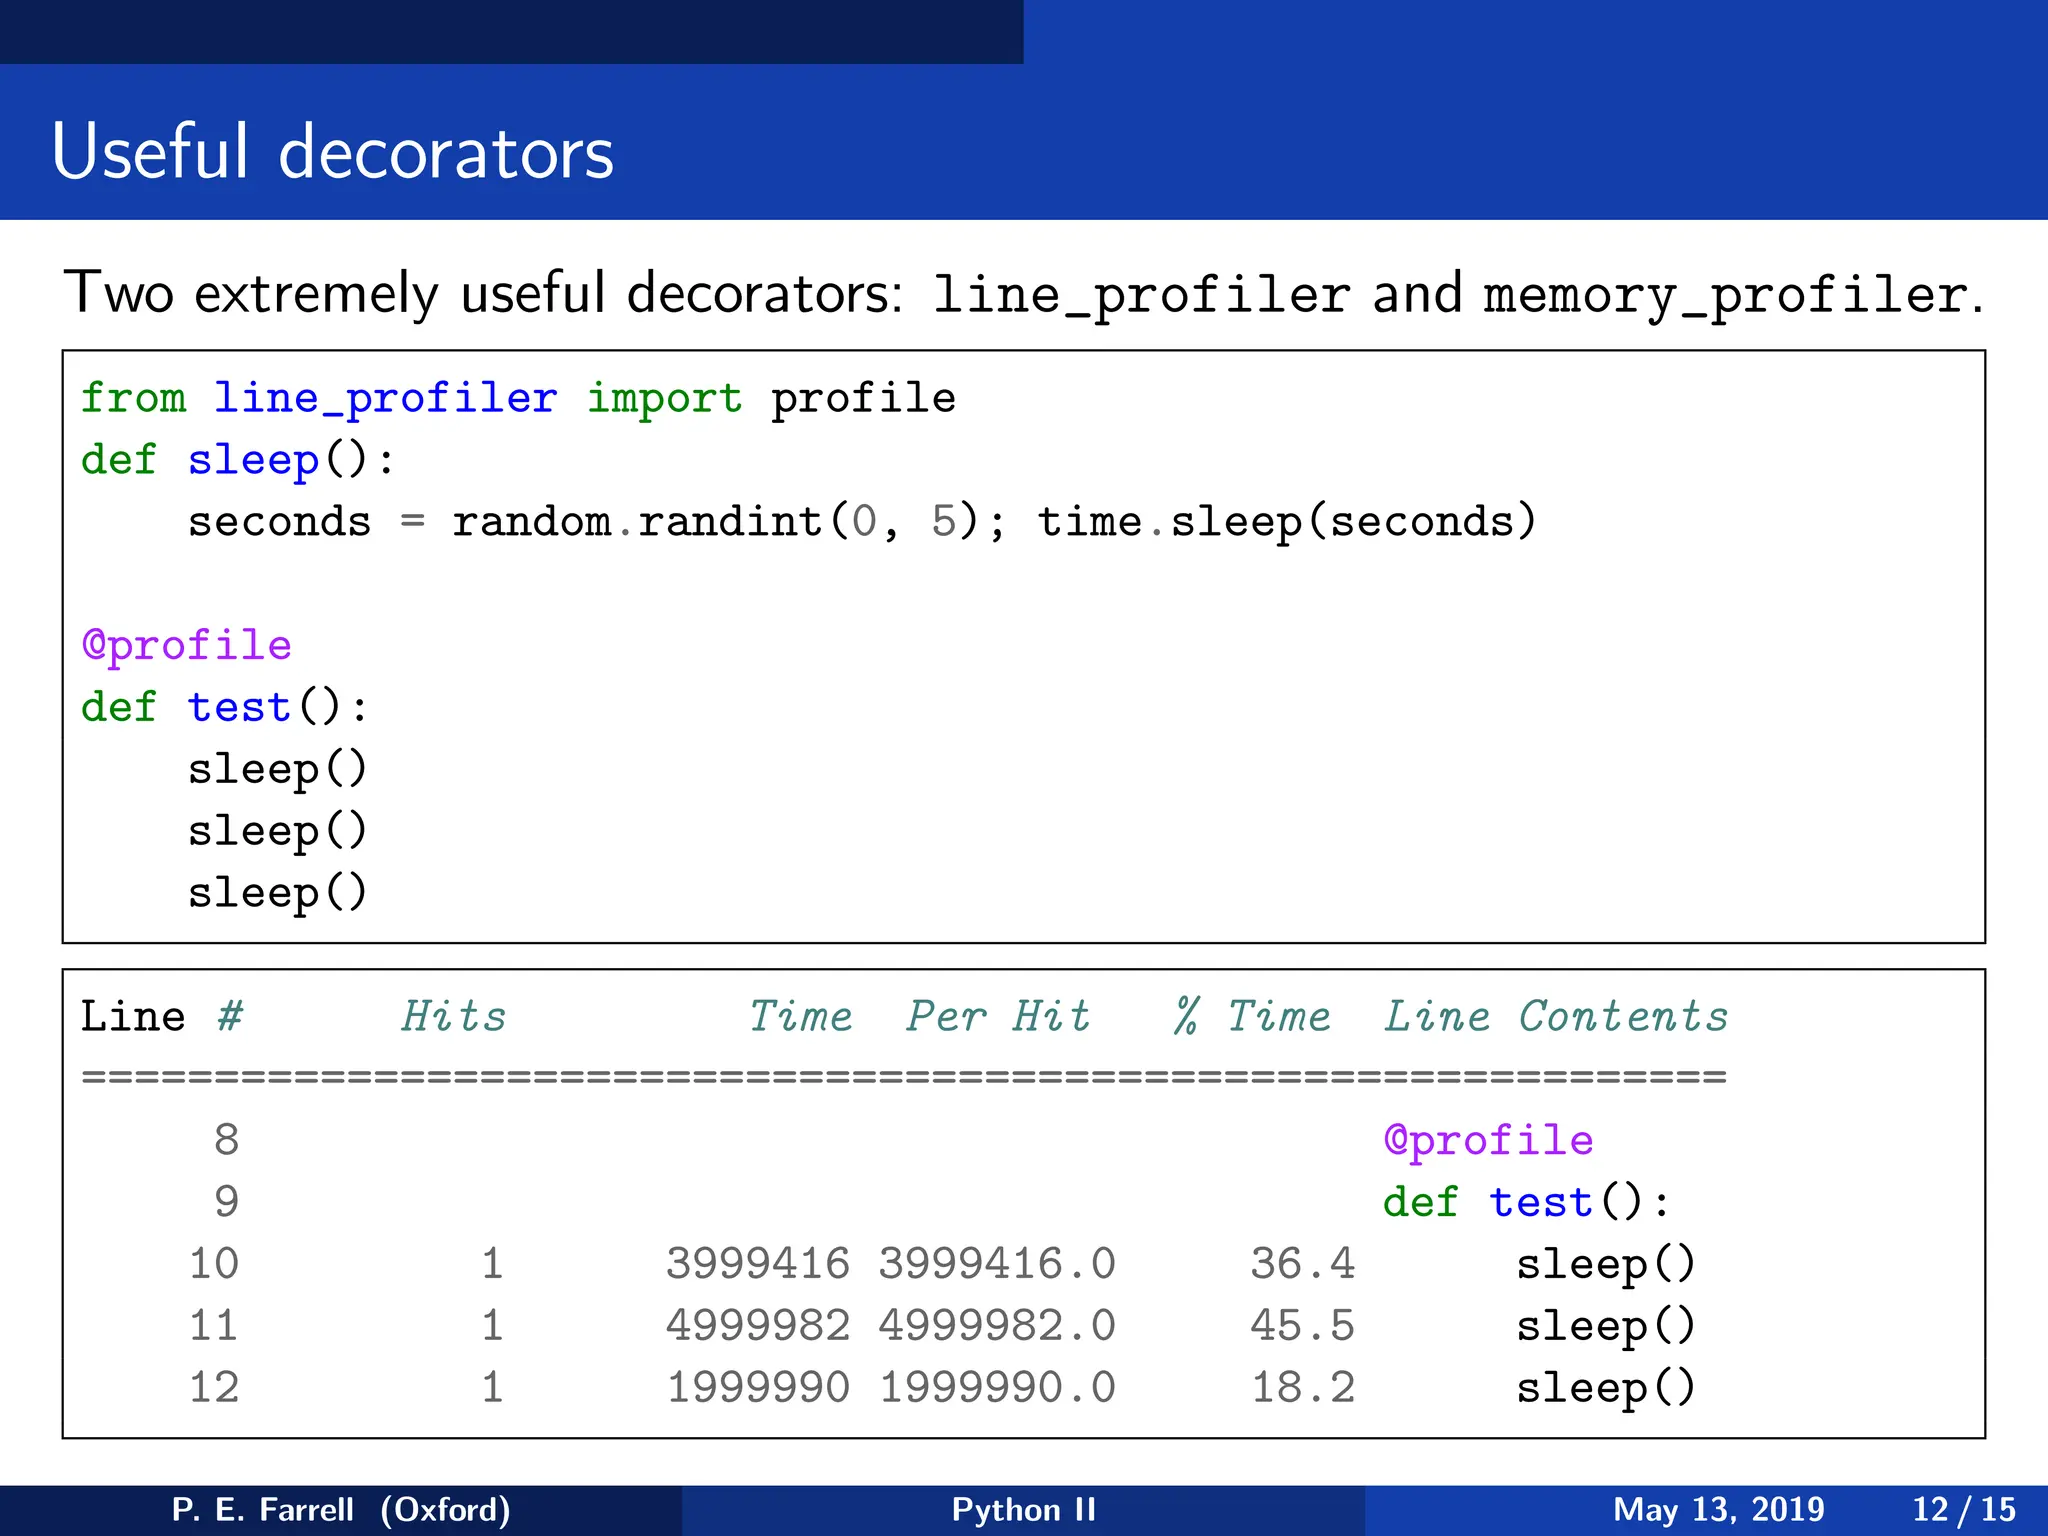Click the 'Line #' column header
Screen dimensions: 2048x1536
(162, 1017)
